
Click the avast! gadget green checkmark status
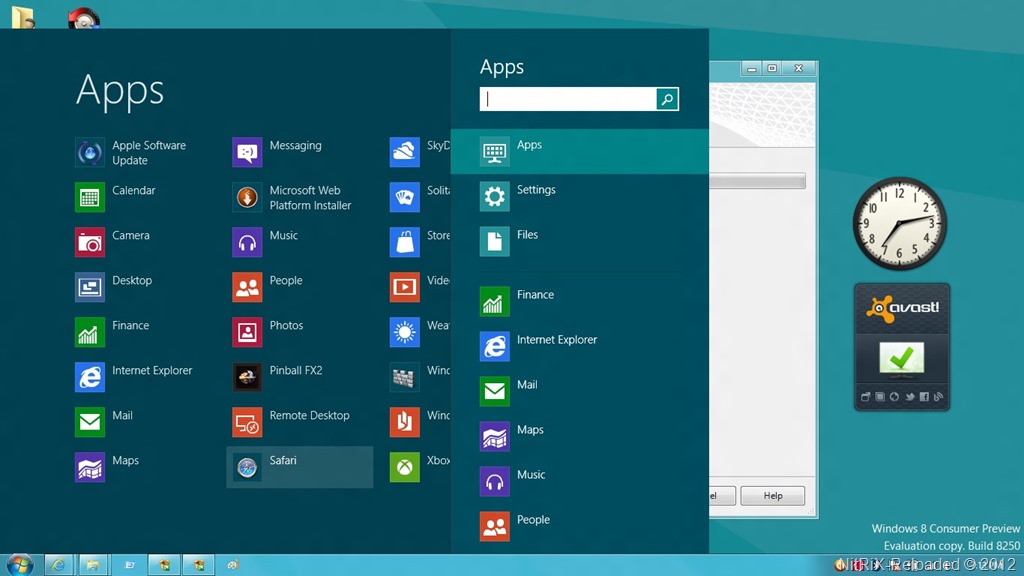point(901,357)
